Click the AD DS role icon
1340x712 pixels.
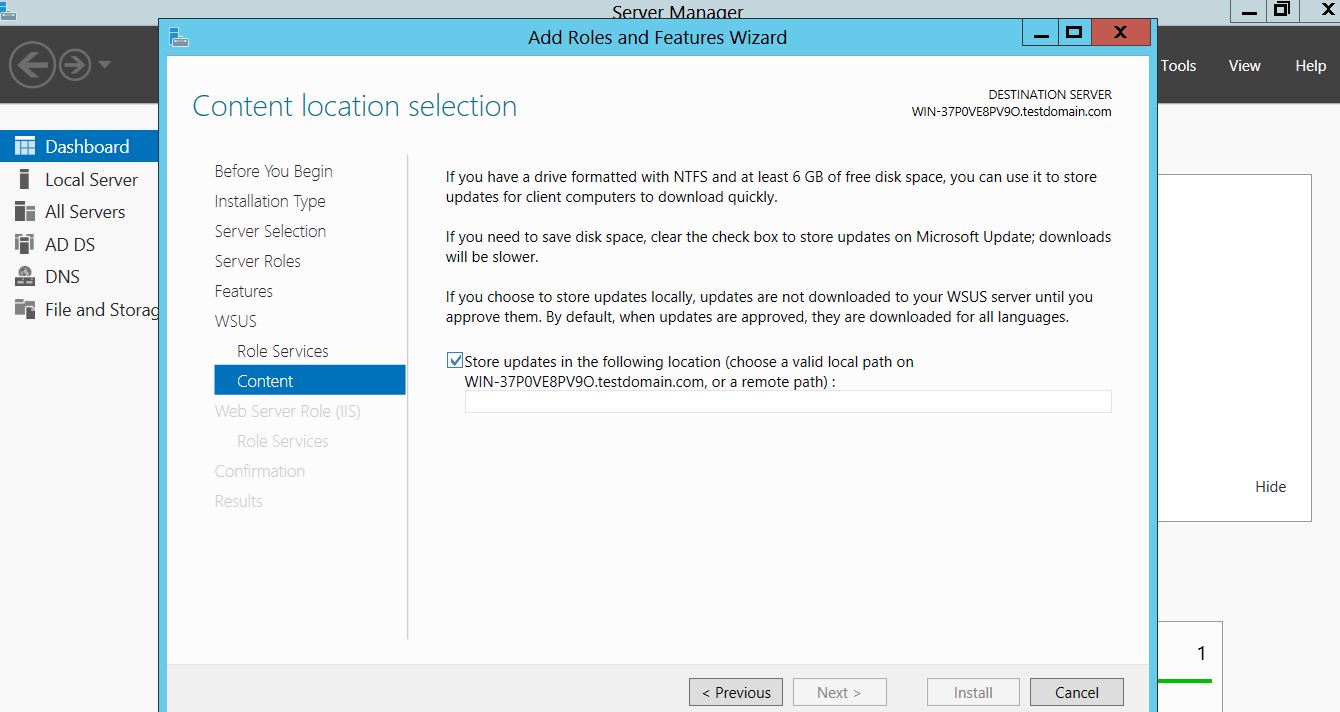coord(25,244)
